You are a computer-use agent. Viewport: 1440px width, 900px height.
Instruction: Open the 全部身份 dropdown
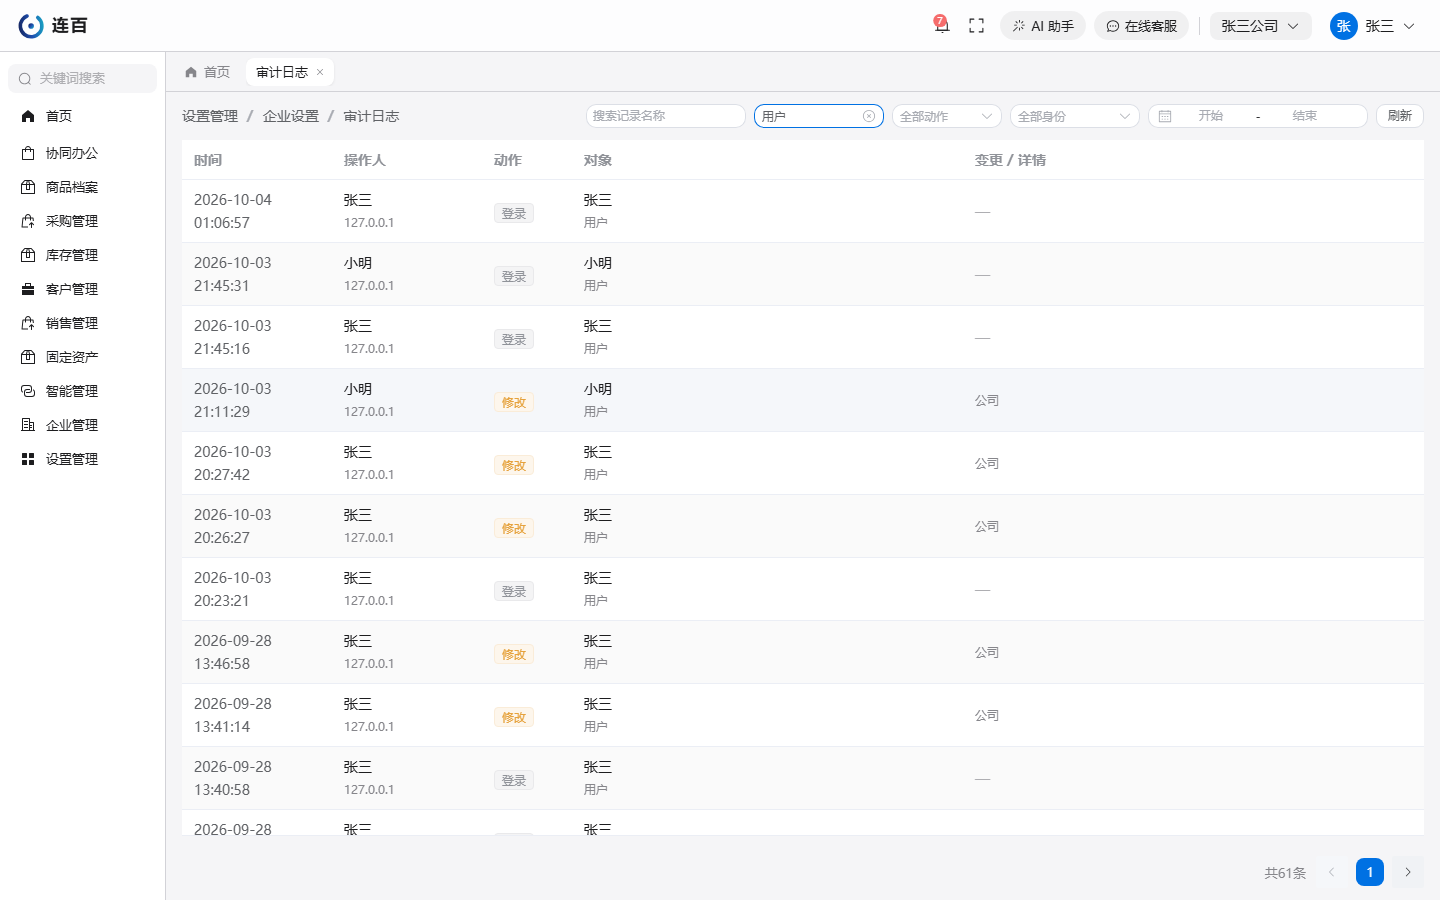pos(1075,116)
